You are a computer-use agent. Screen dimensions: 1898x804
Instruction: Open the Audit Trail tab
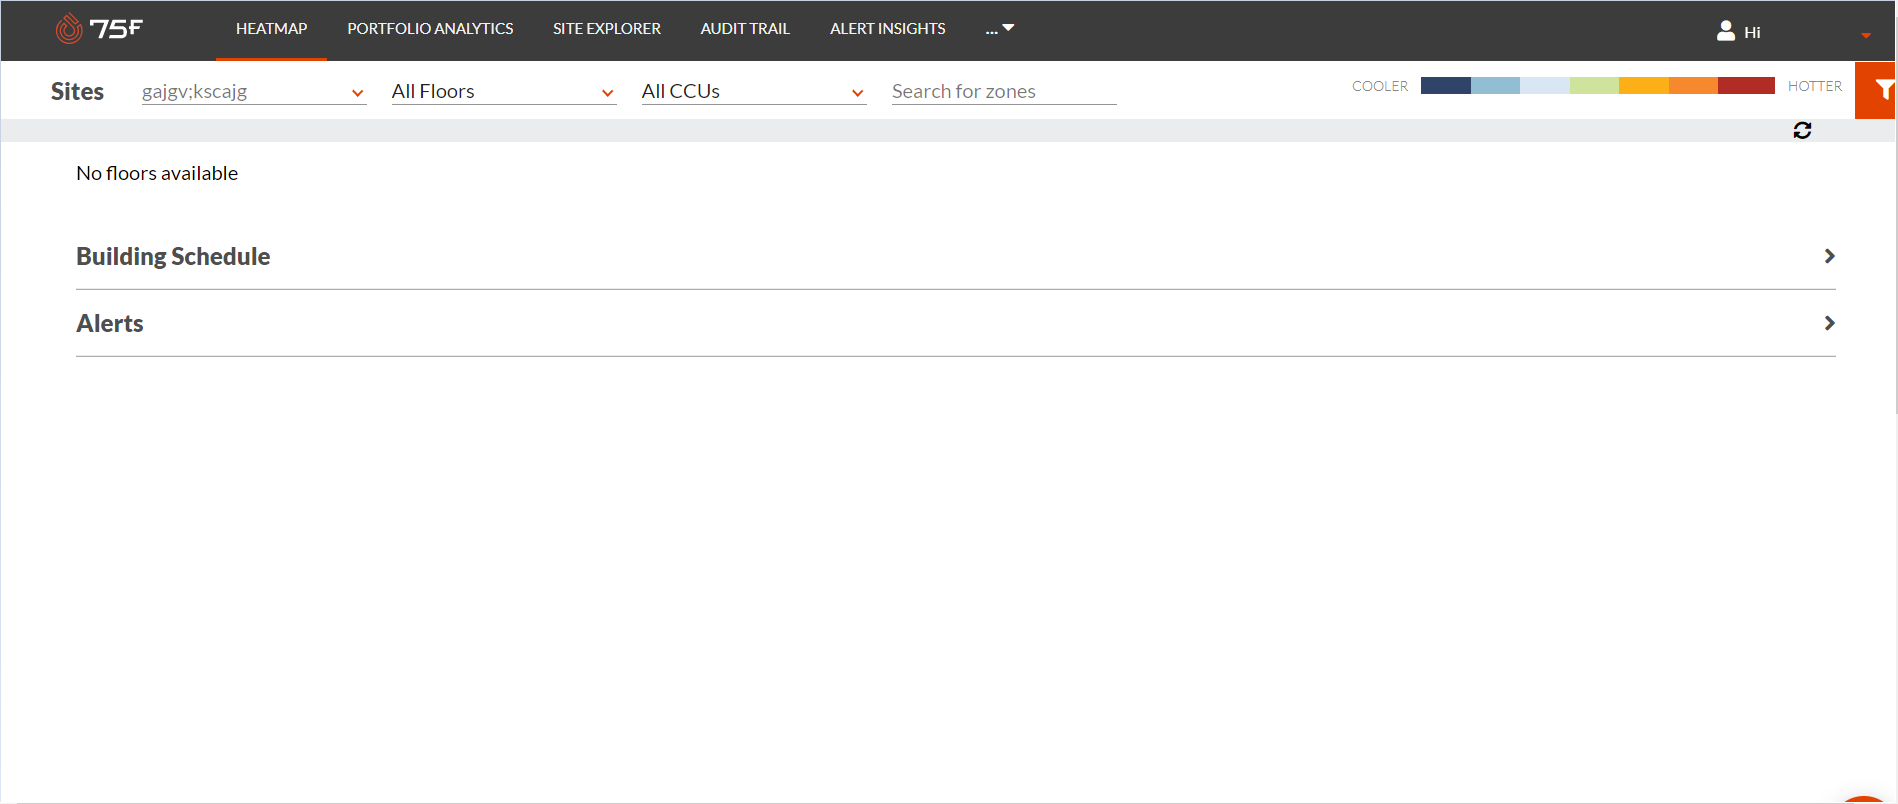pos(745,29)
